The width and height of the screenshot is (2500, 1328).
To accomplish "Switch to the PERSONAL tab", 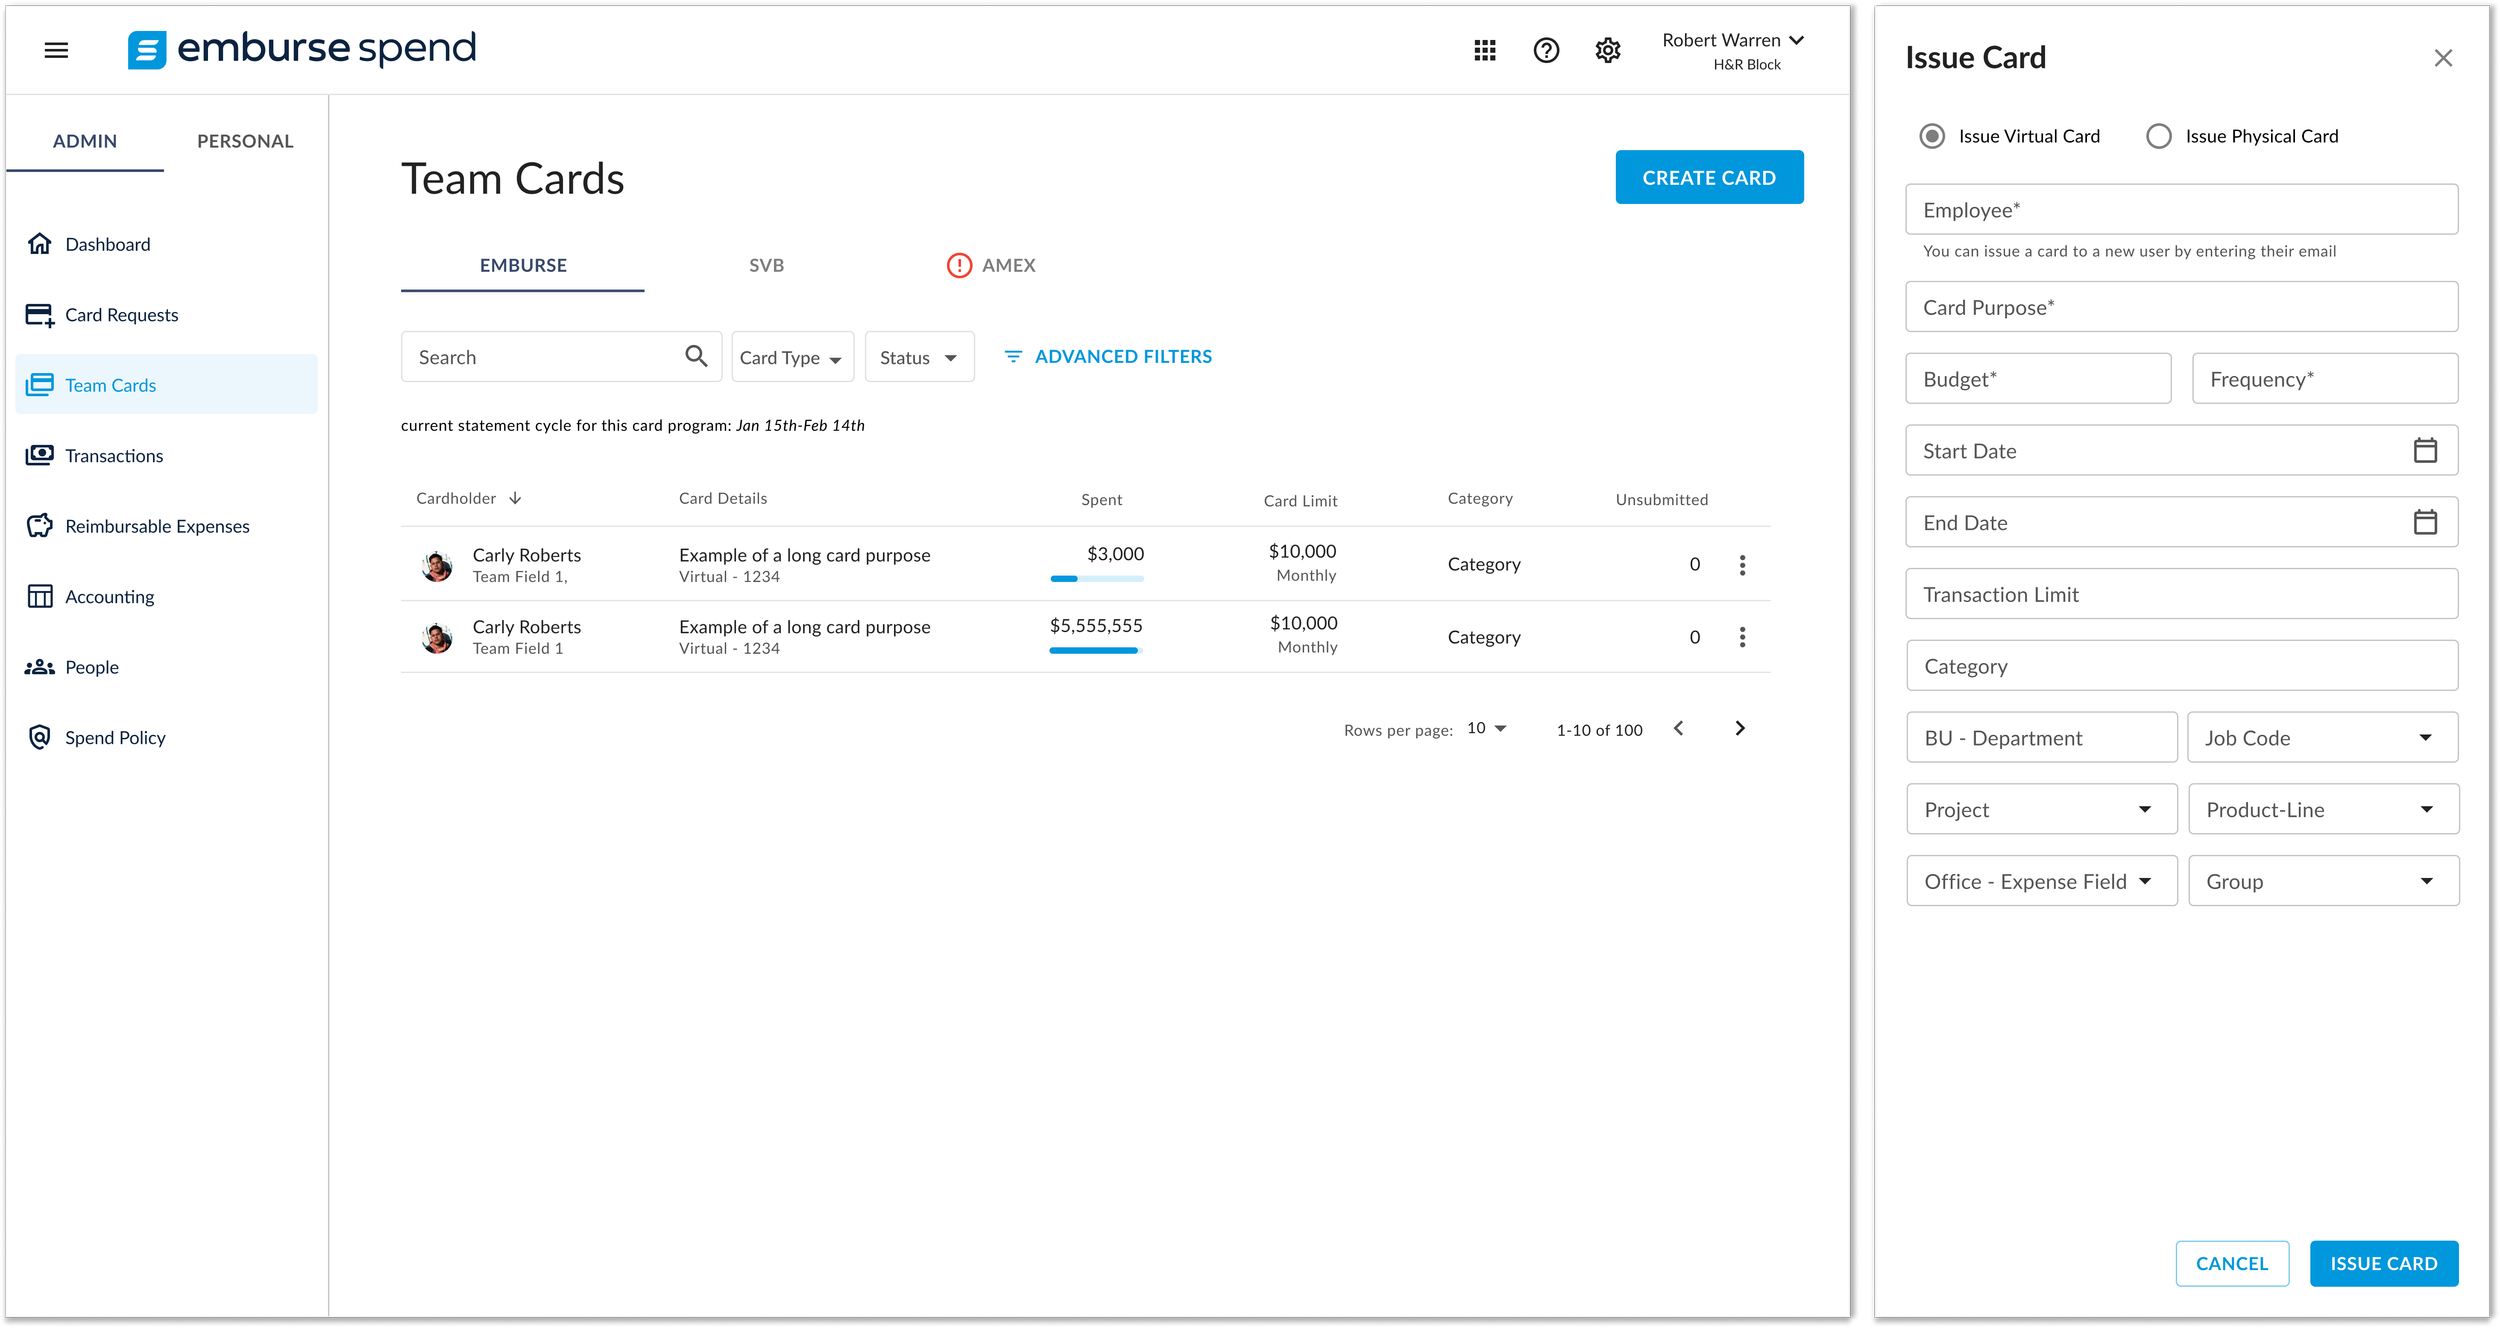I will 245,141.
